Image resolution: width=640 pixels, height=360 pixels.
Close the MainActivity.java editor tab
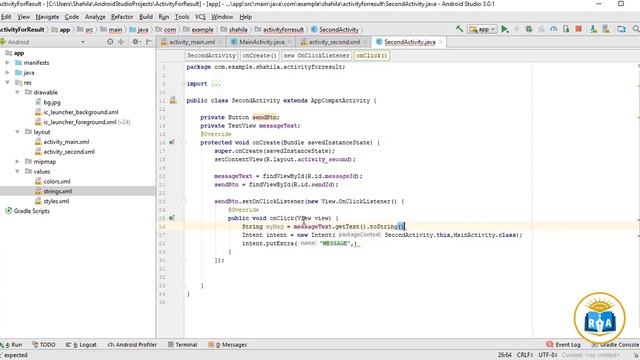click(289, 42)
